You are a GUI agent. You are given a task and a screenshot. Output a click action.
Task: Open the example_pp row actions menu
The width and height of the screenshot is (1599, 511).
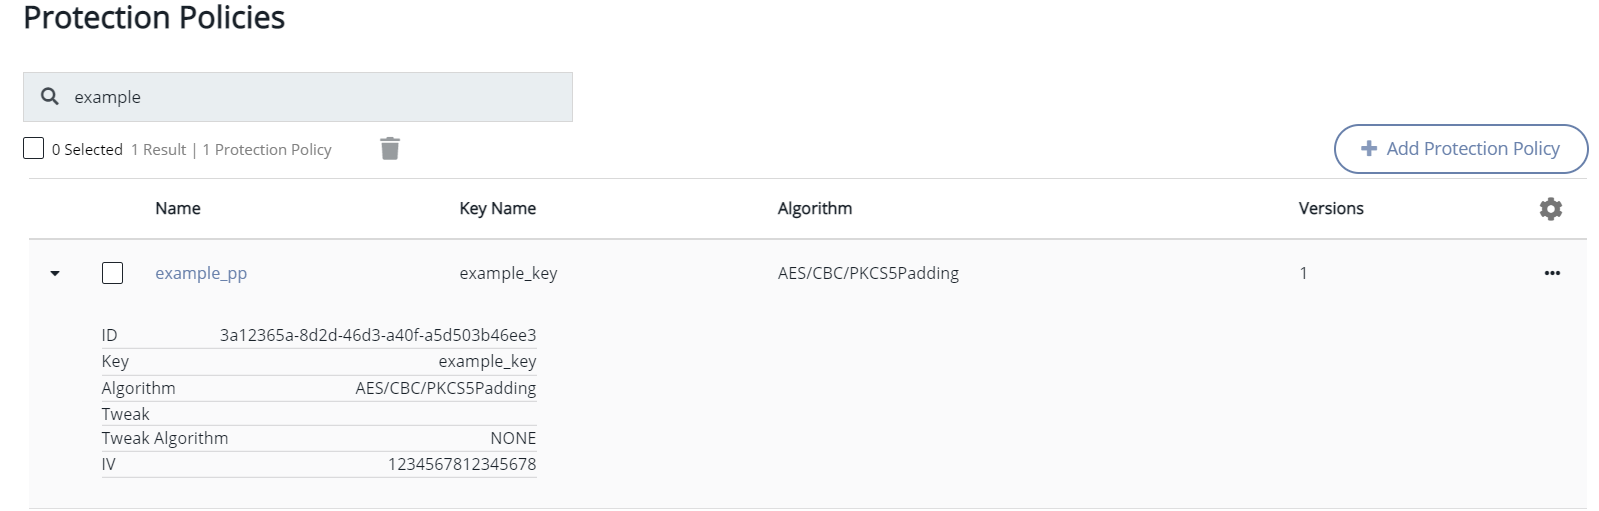pyautogui.click(x=1551, y=273)
